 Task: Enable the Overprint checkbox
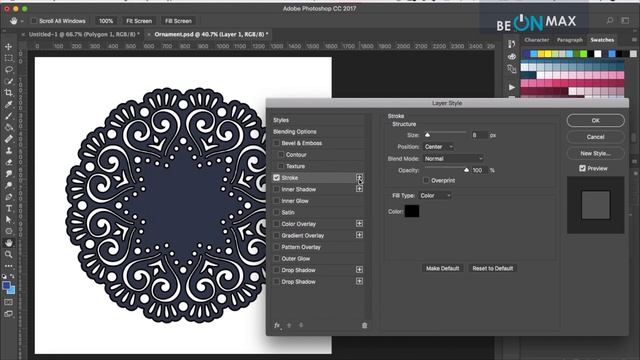(x=427, y=180)
